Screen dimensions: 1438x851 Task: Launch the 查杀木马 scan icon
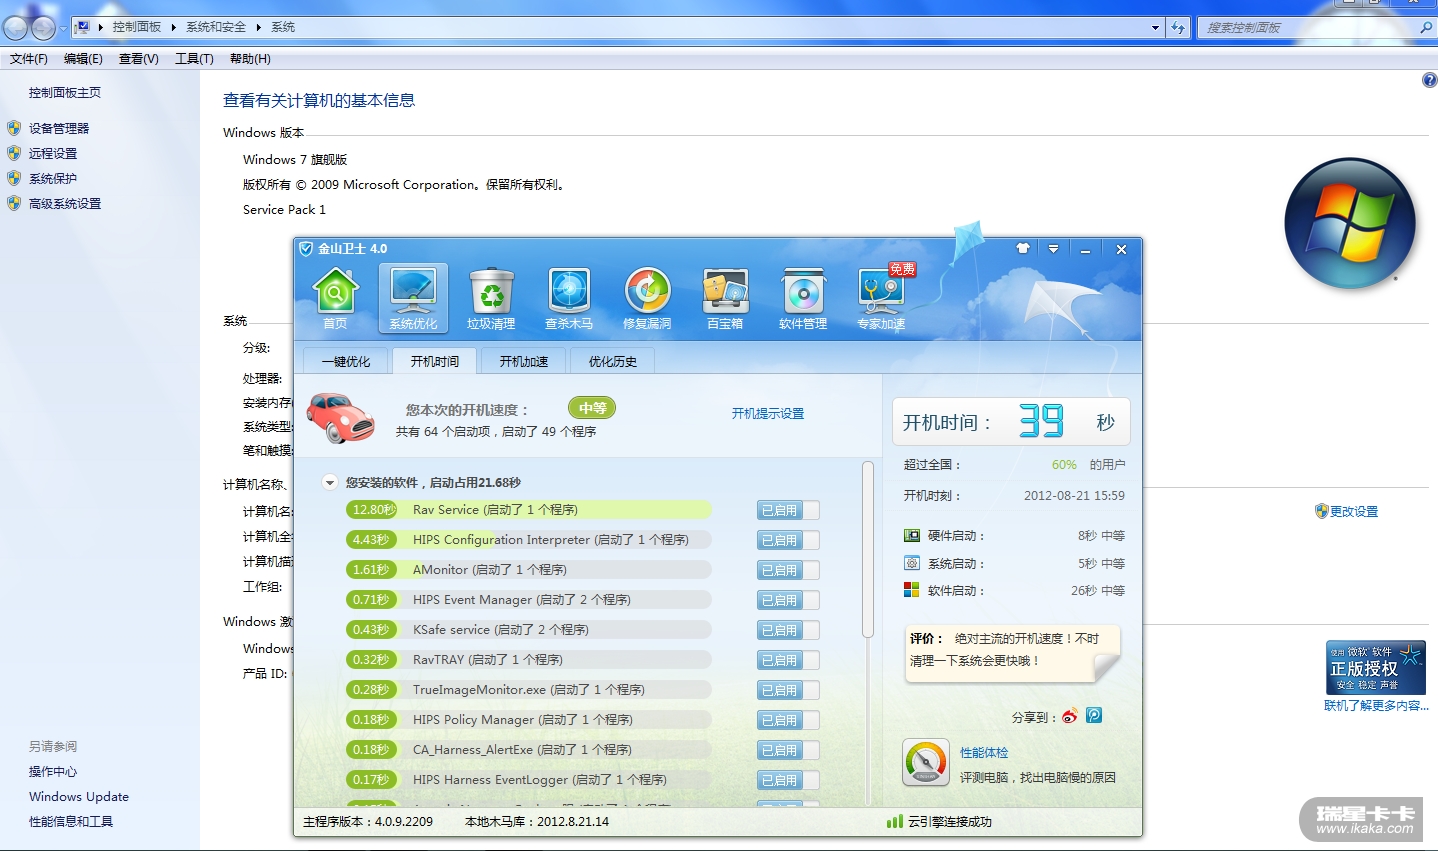click(569, 298)
